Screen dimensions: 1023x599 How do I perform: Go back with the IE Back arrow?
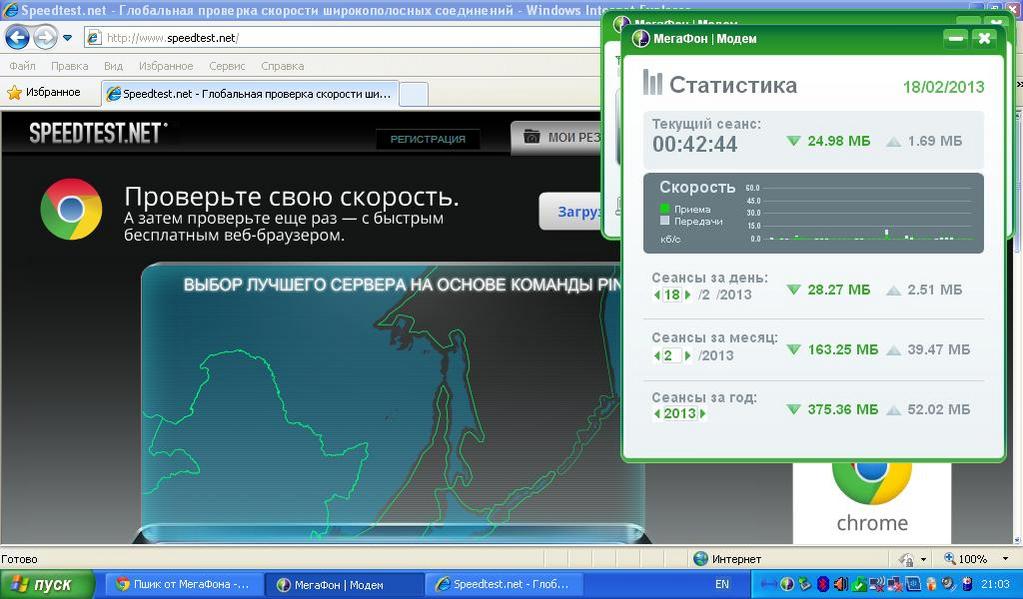[17, 38]
